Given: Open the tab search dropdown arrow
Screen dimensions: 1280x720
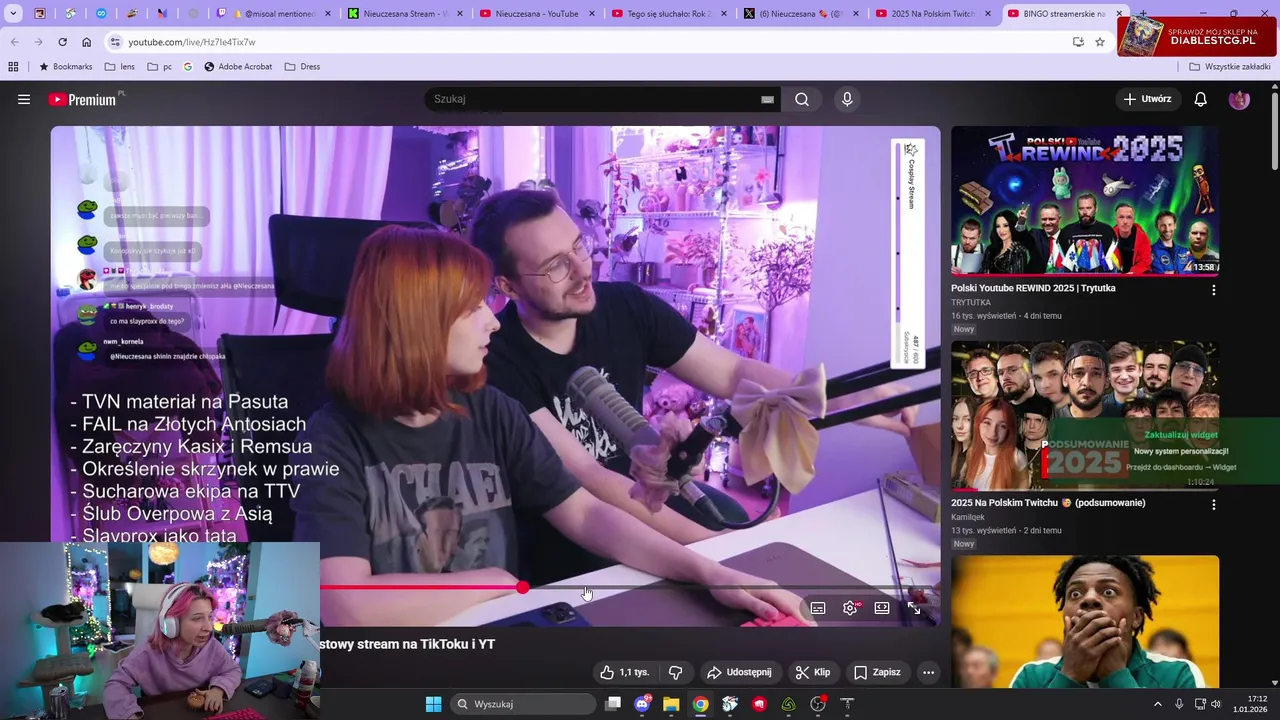Looking at the screenshot, I should coord(13,14).
